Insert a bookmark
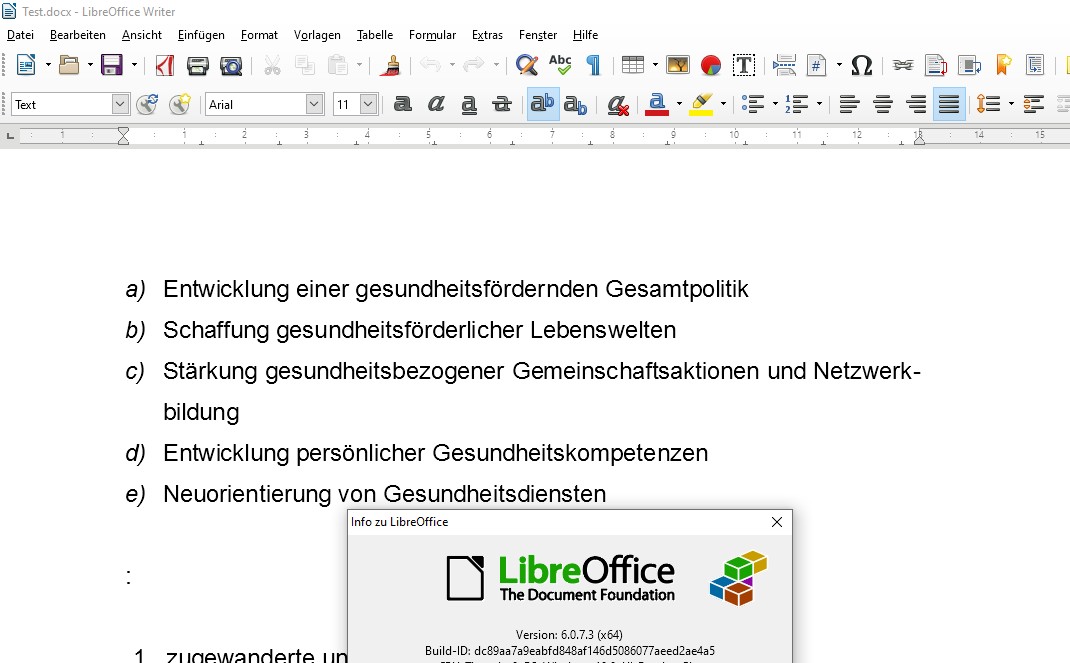 click(1002, 65)
